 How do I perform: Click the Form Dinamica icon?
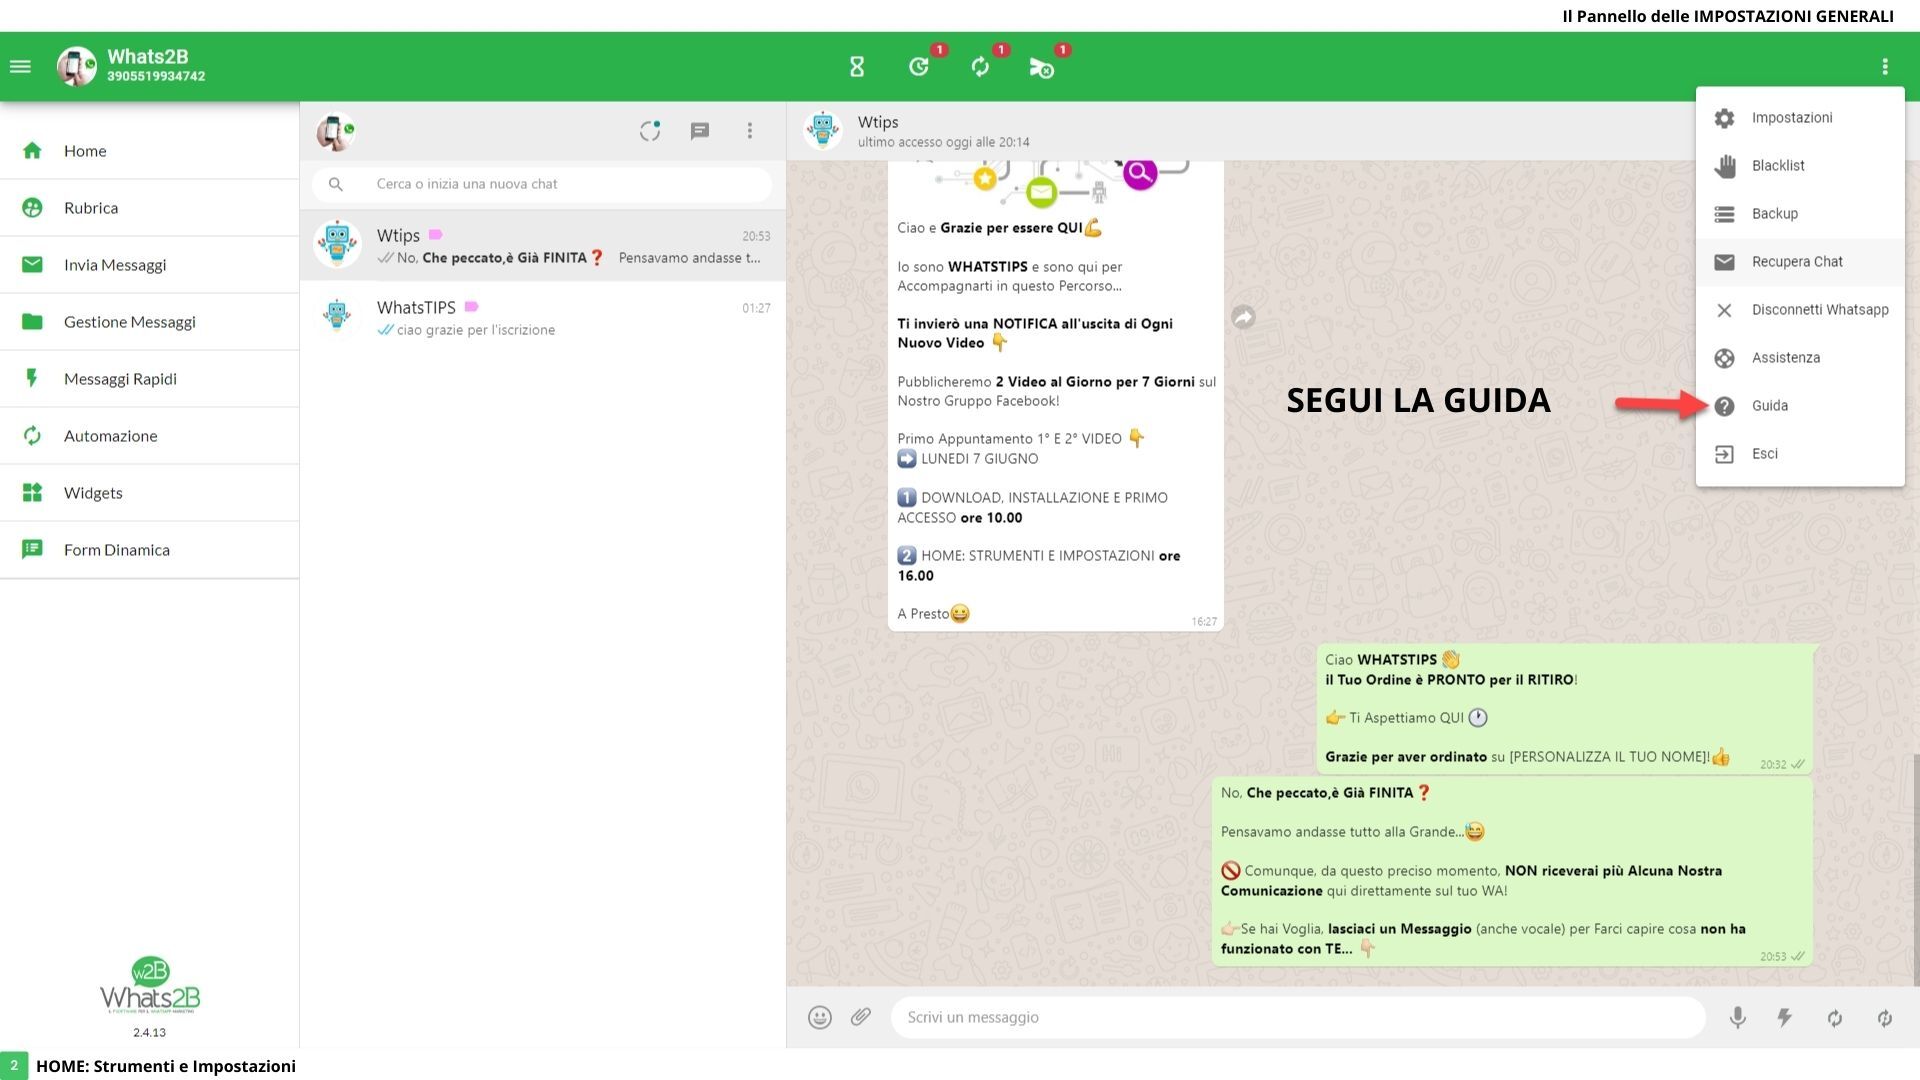click(32, 550)
